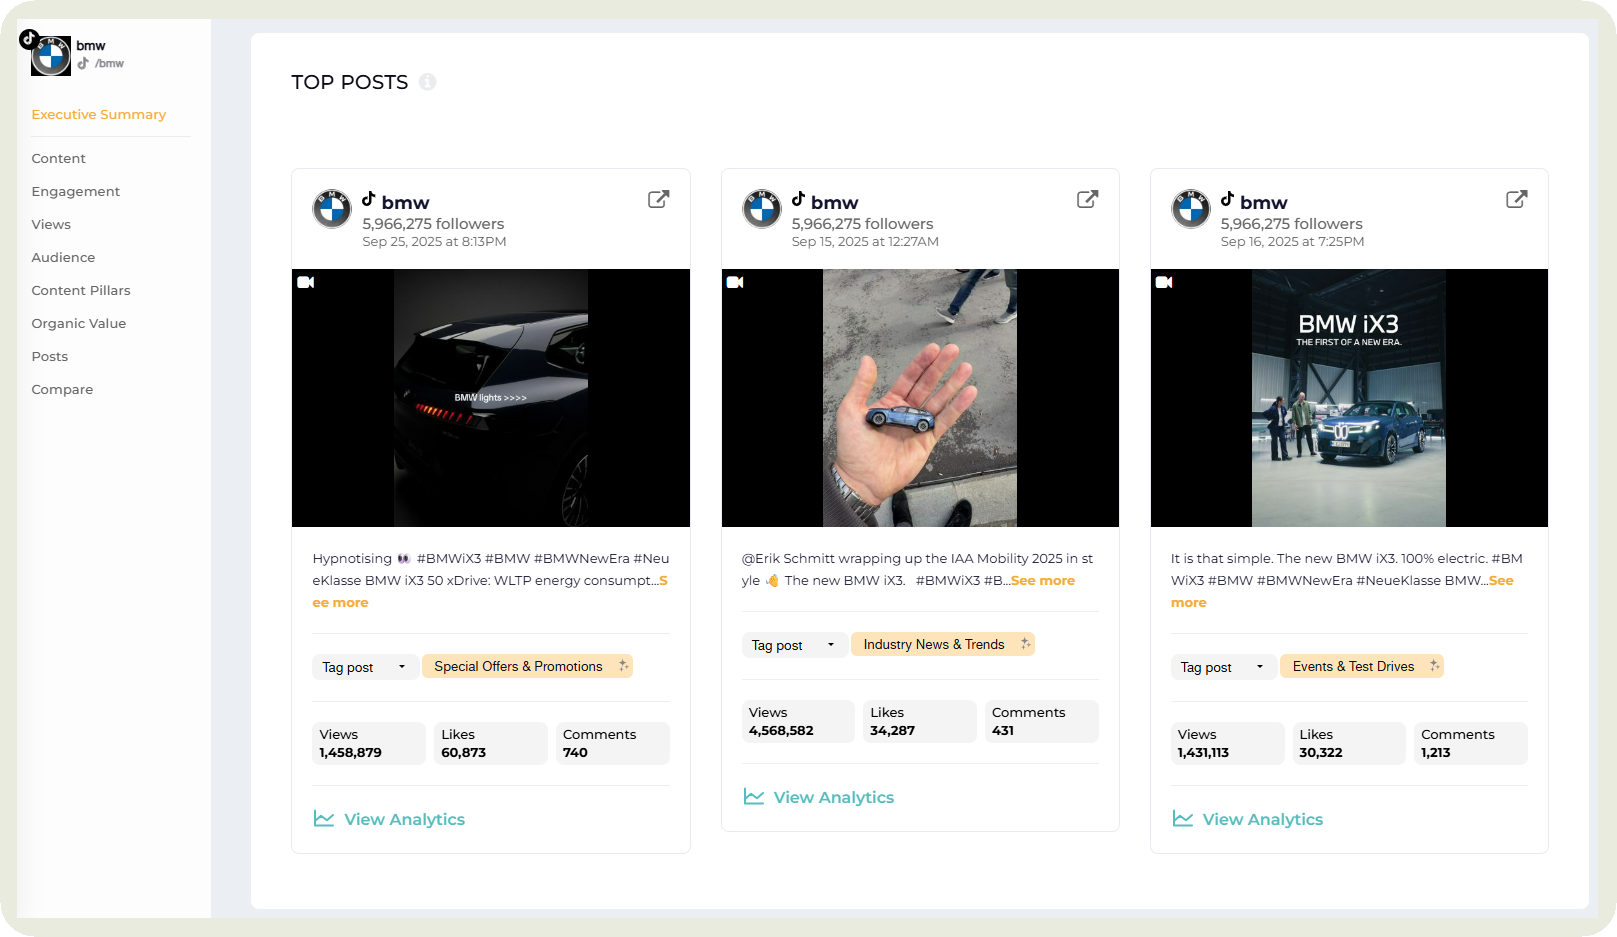Open the BMW lights video thumbnail
Viewport: 1617px width, 937px height.
(490, 398)
